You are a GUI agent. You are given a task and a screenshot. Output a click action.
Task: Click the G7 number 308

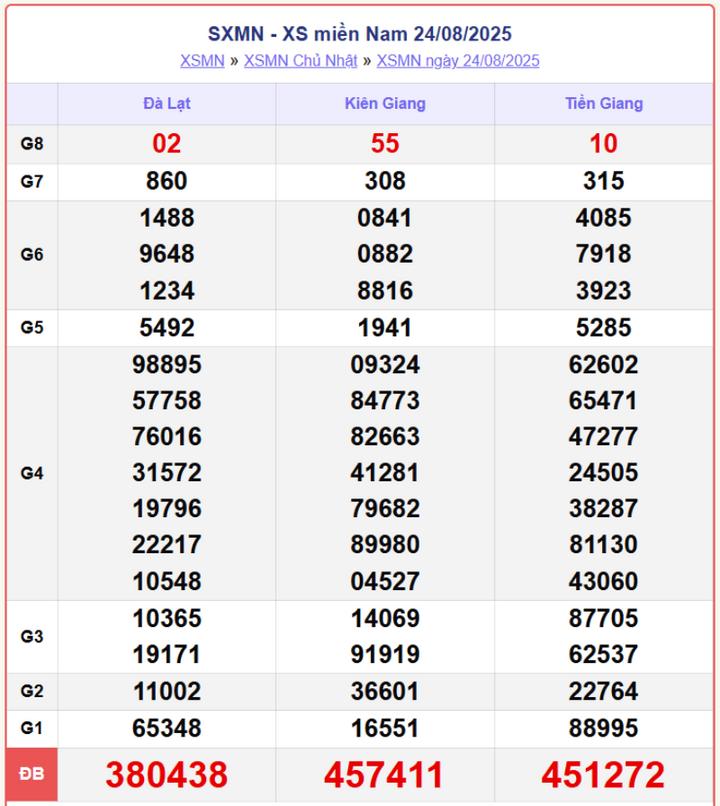(x=385, y=181)
